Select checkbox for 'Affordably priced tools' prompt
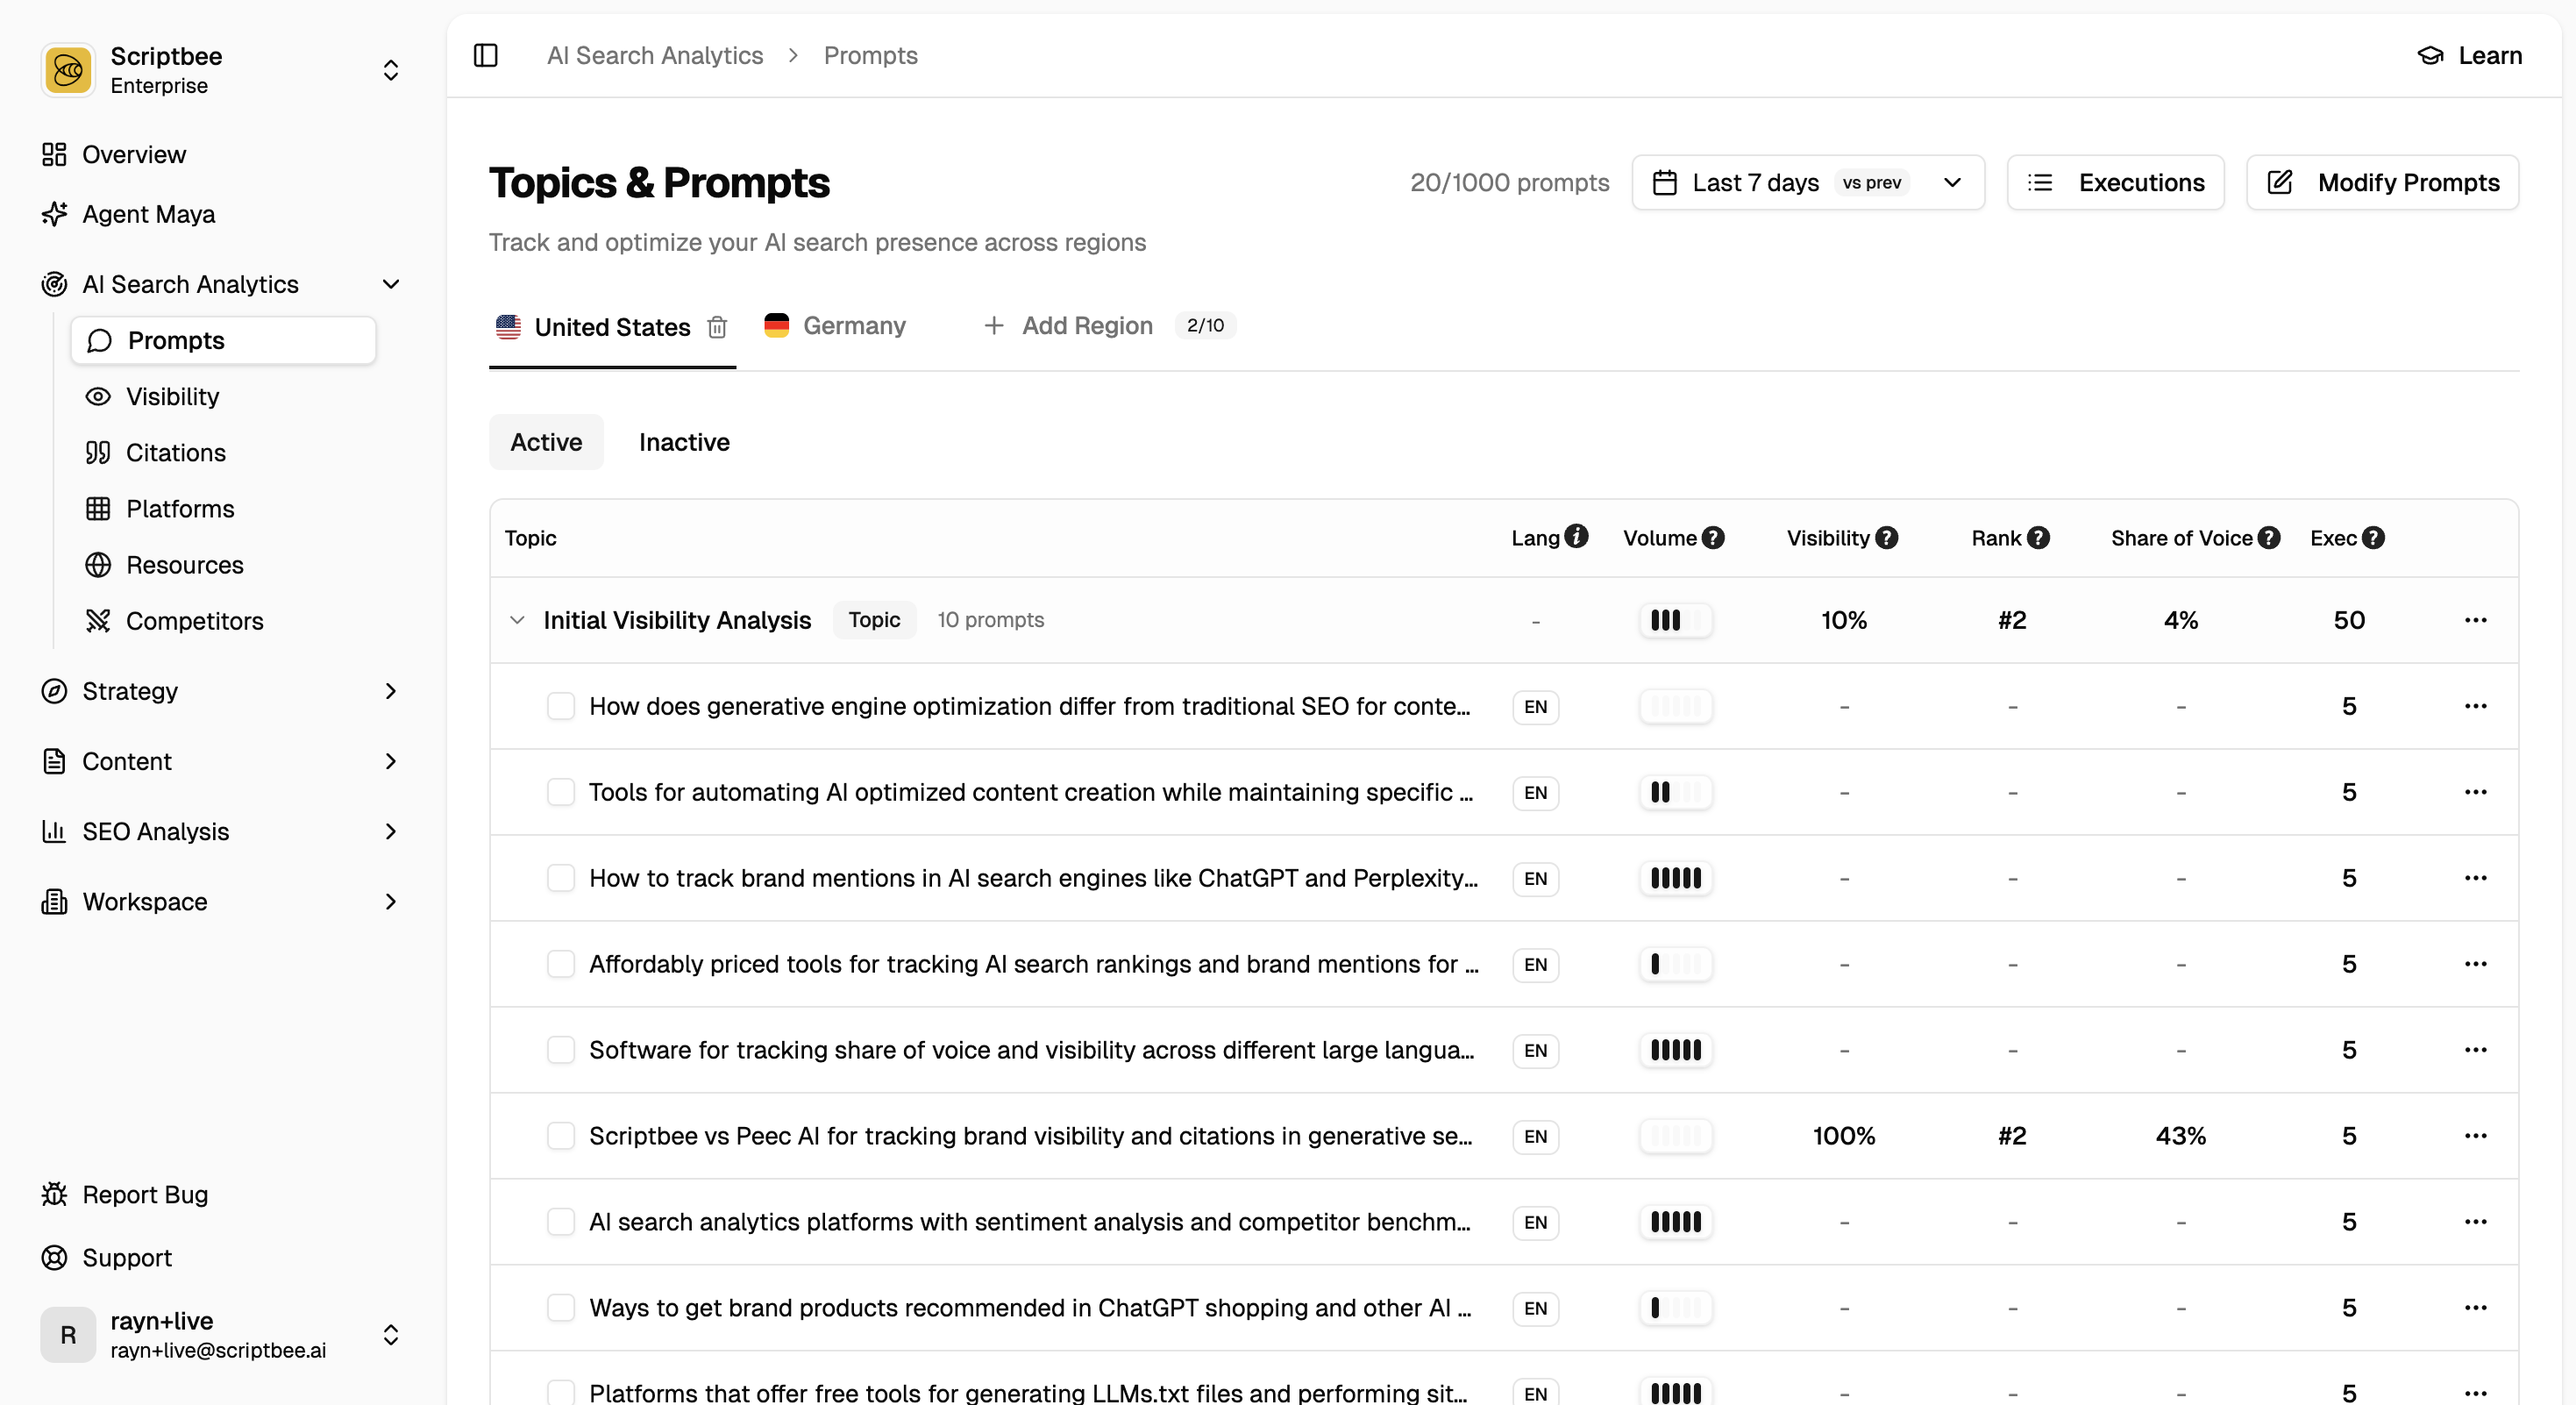The height and width of the screenshot is (1405, 2576). (561, 964)
